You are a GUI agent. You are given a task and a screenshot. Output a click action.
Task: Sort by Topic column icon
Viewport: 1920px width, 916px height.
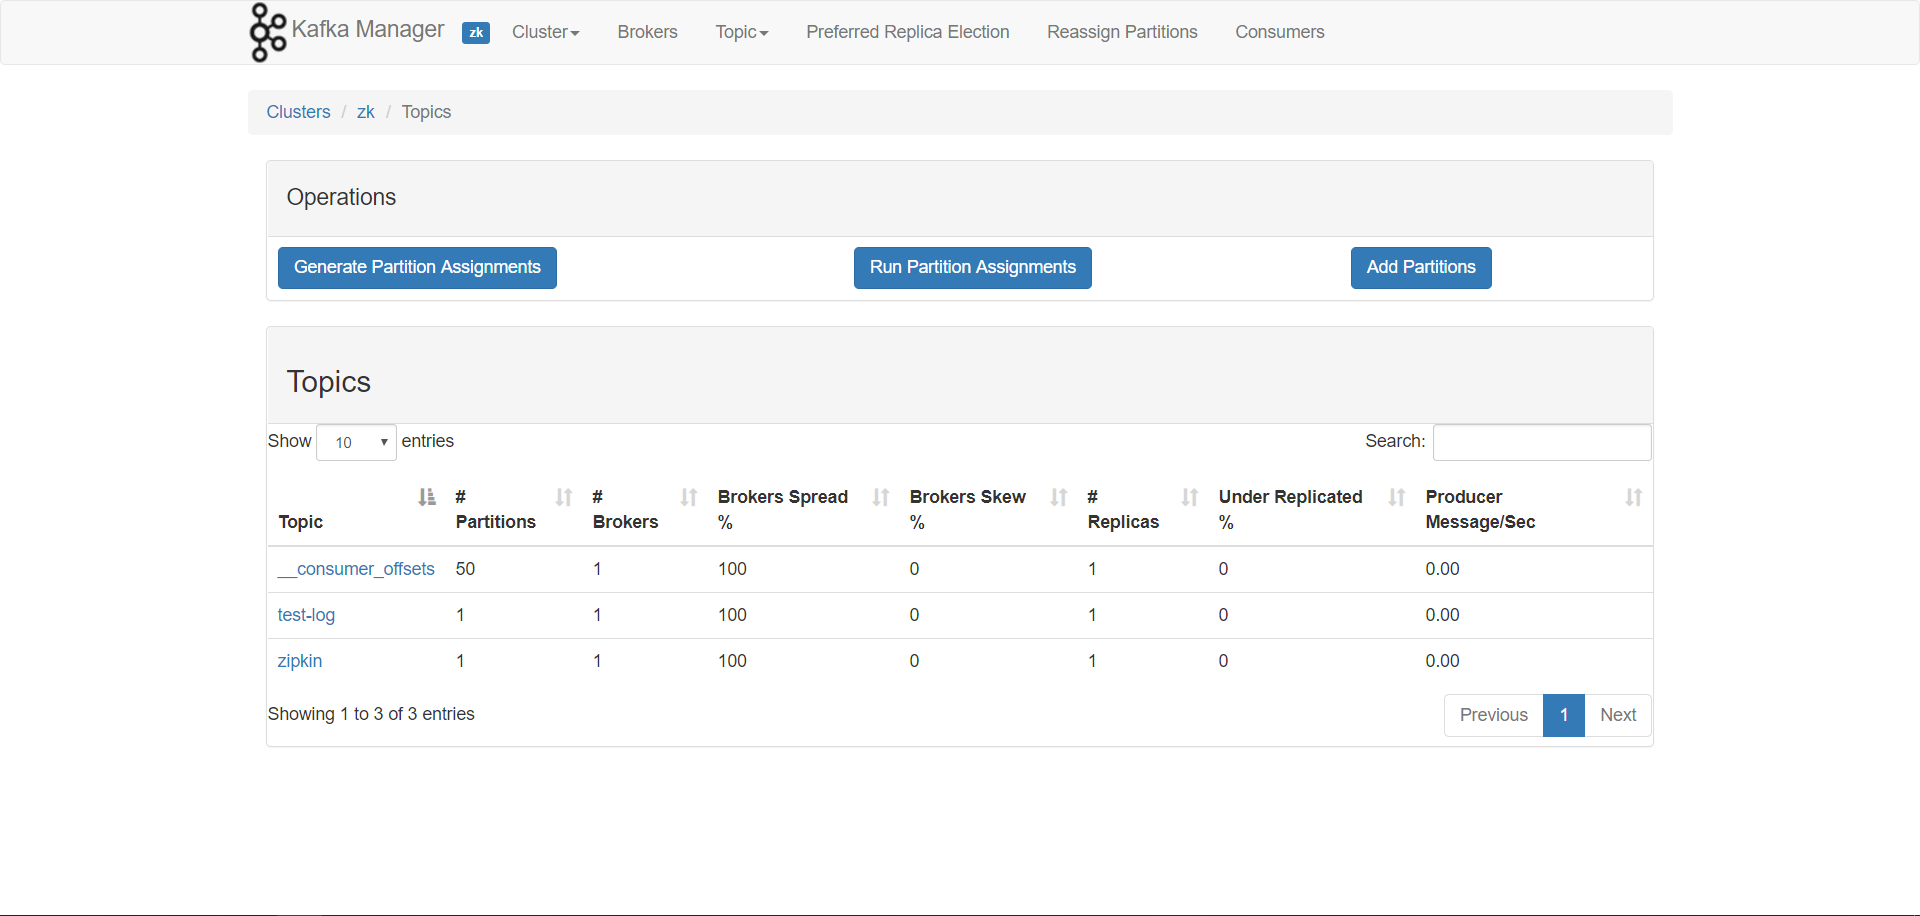click(427, 497)
